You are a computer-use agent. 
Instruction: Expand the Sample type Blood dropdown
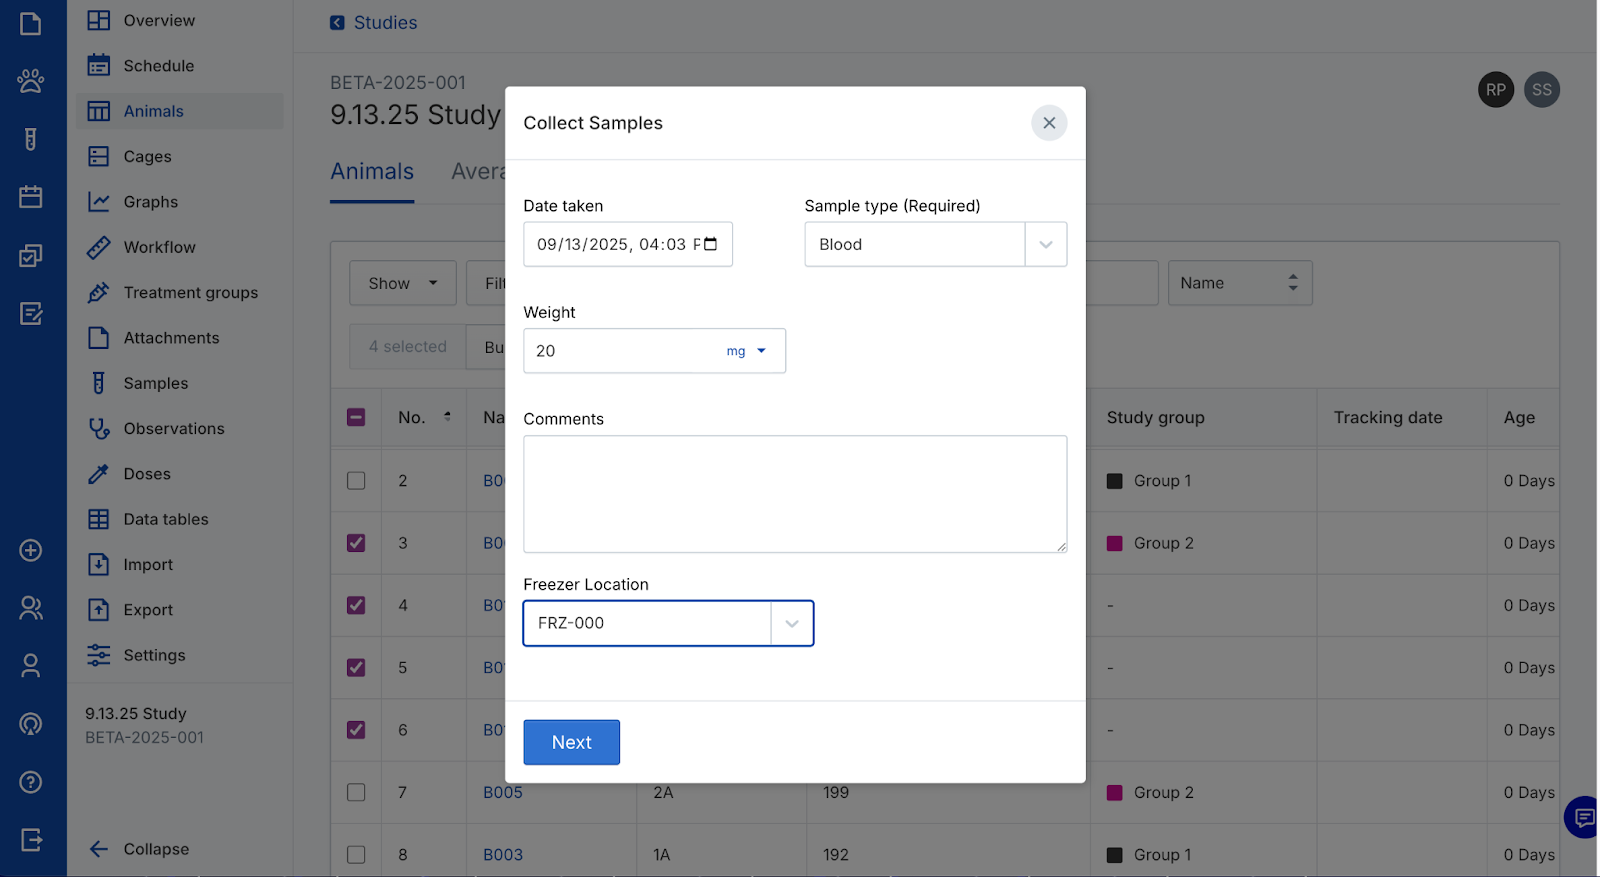click(x=1045, y=245)
